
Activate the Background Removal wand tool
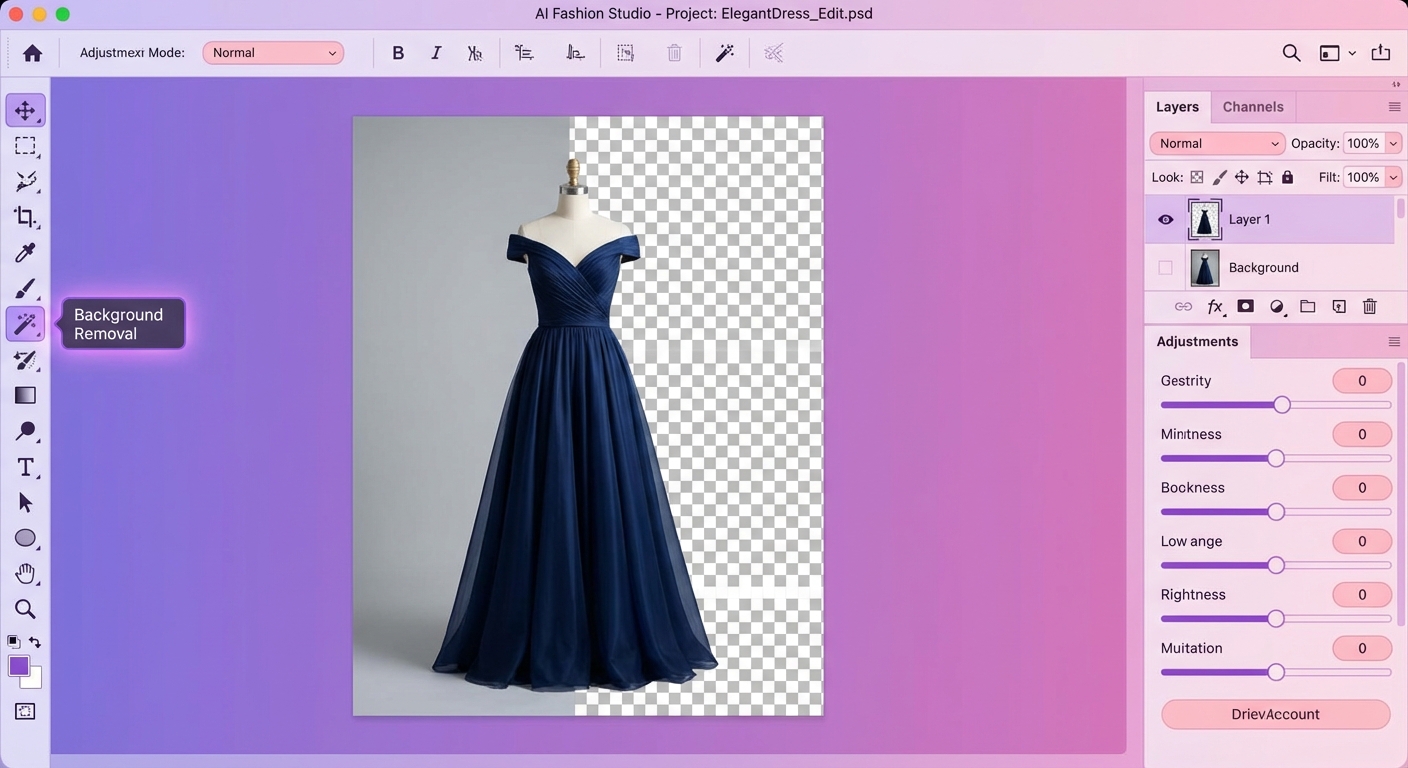pos(25,324)
